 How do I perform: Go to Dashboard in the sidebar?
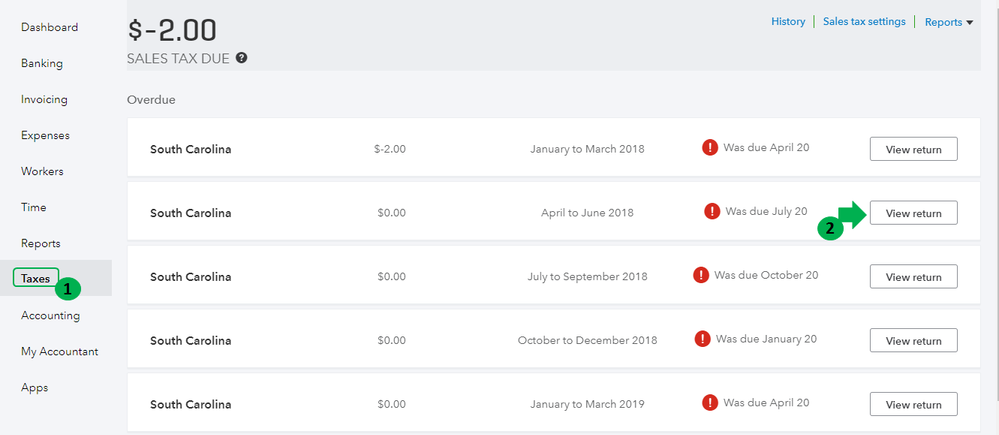tap(49, 27)
